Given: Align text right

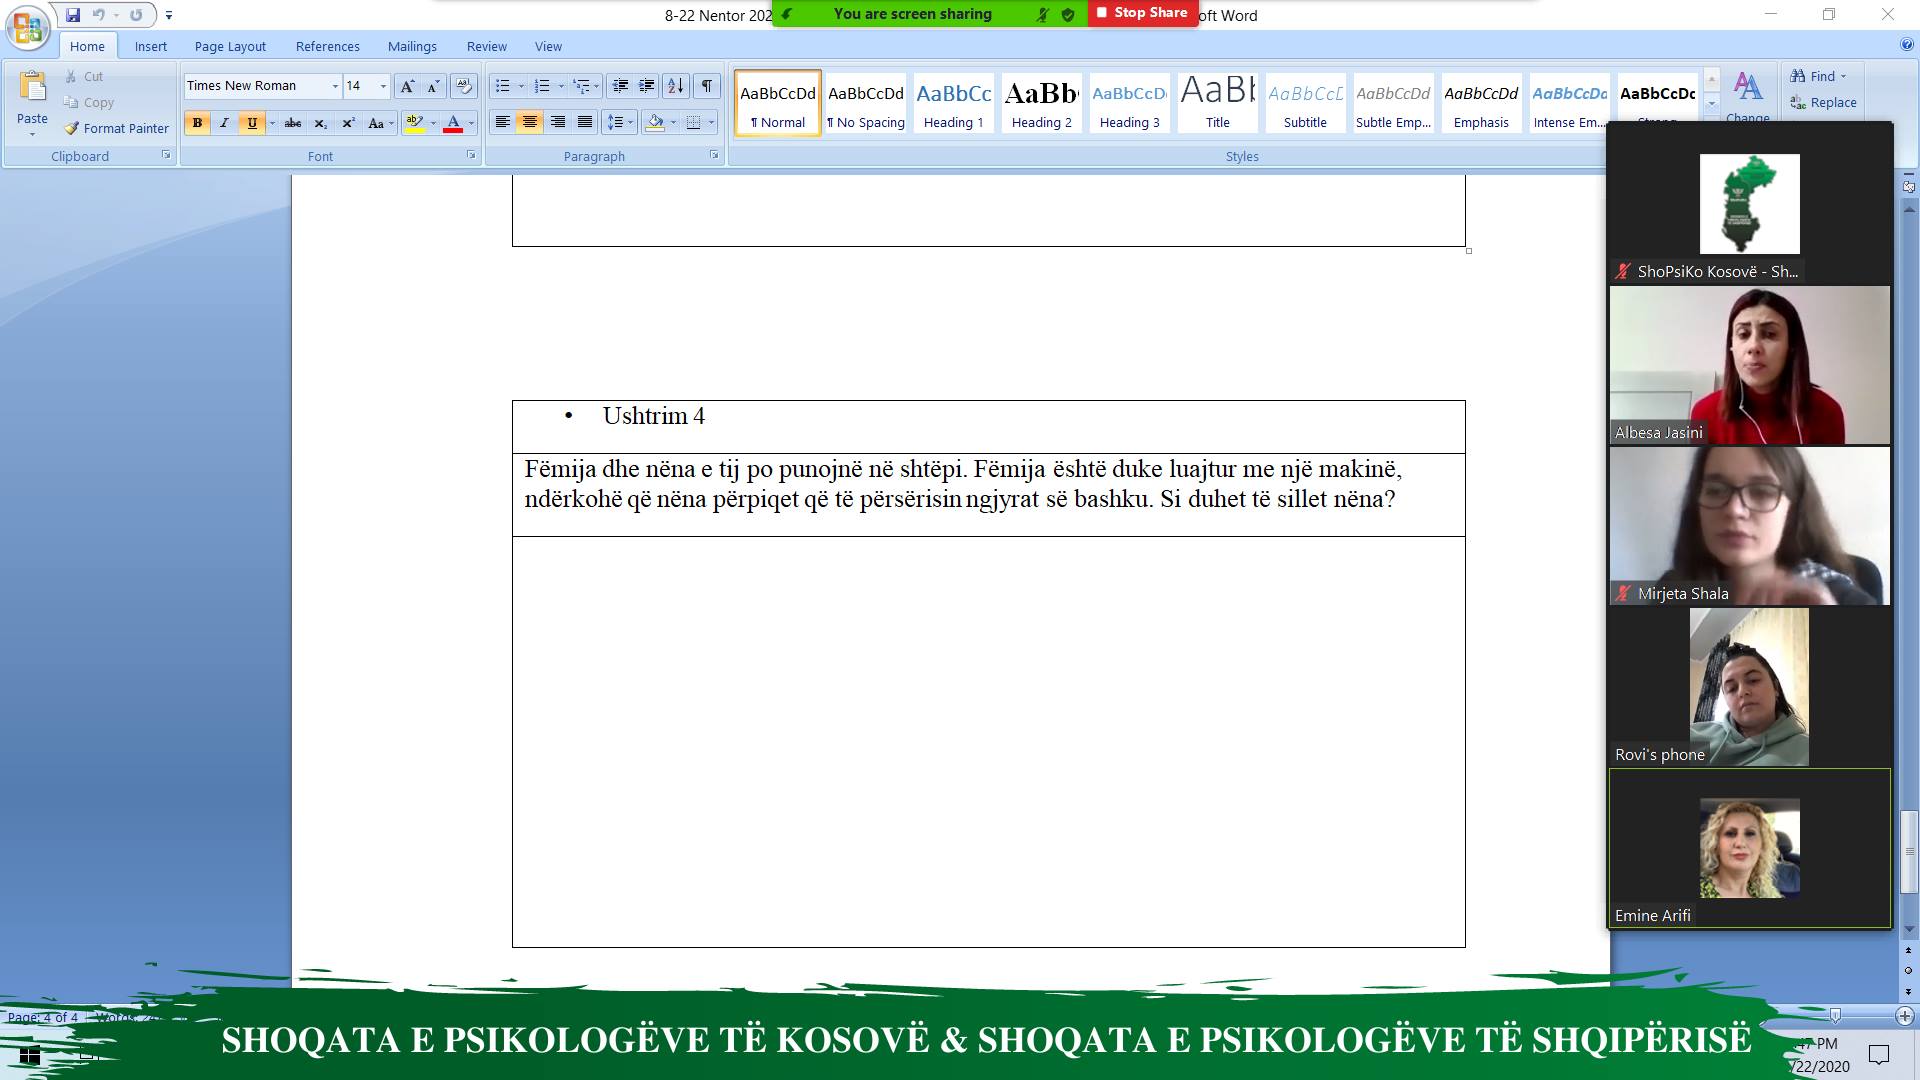Looking at the screenshot, I should click(x=557, y=123).
